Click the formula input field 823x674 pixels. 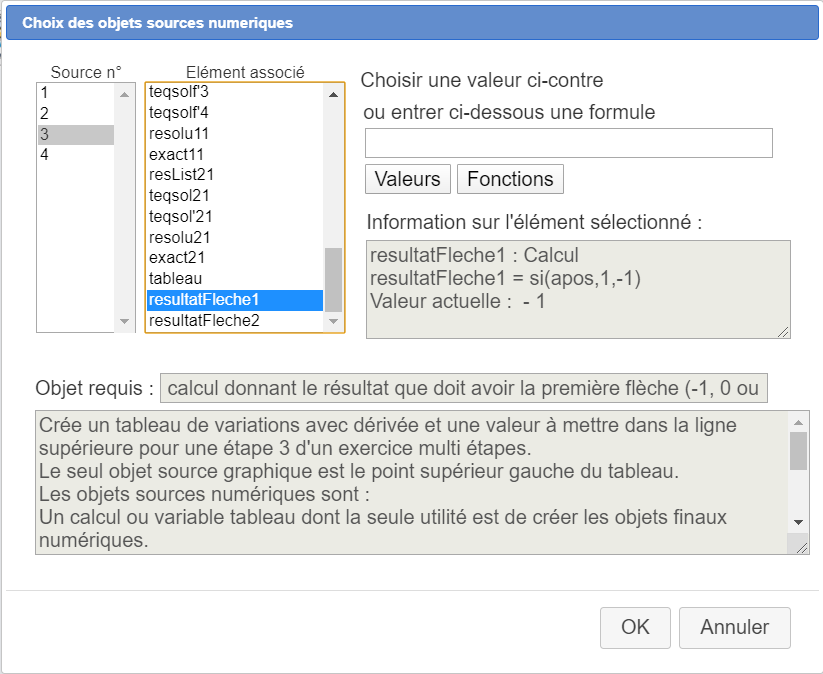click(568, 143)
